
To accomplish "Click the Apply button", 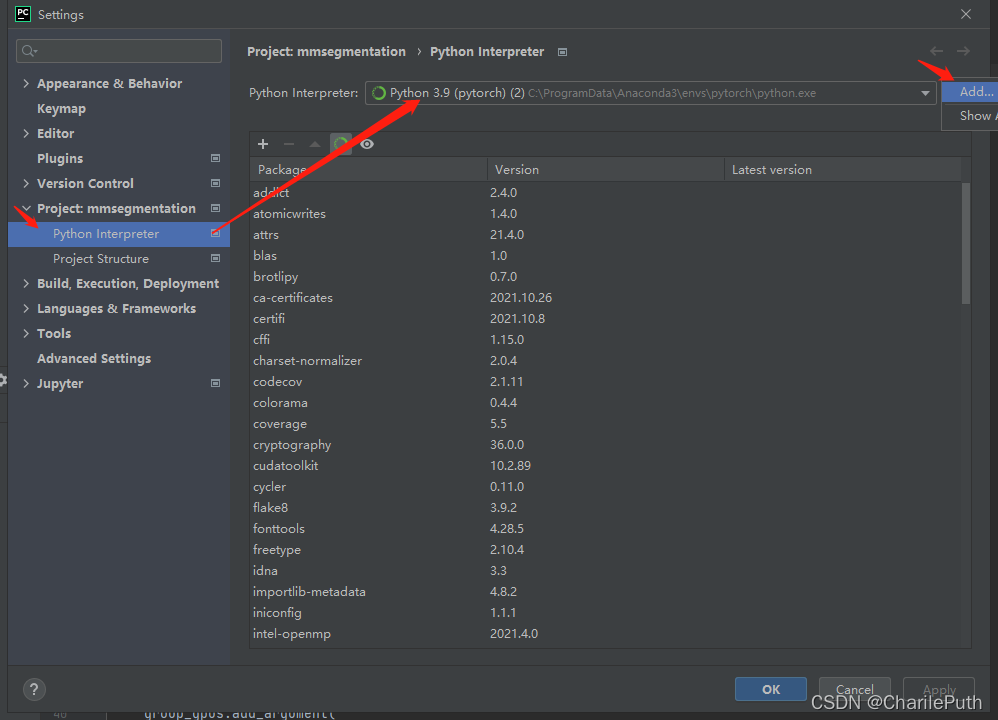I will (x=939, y=689).
